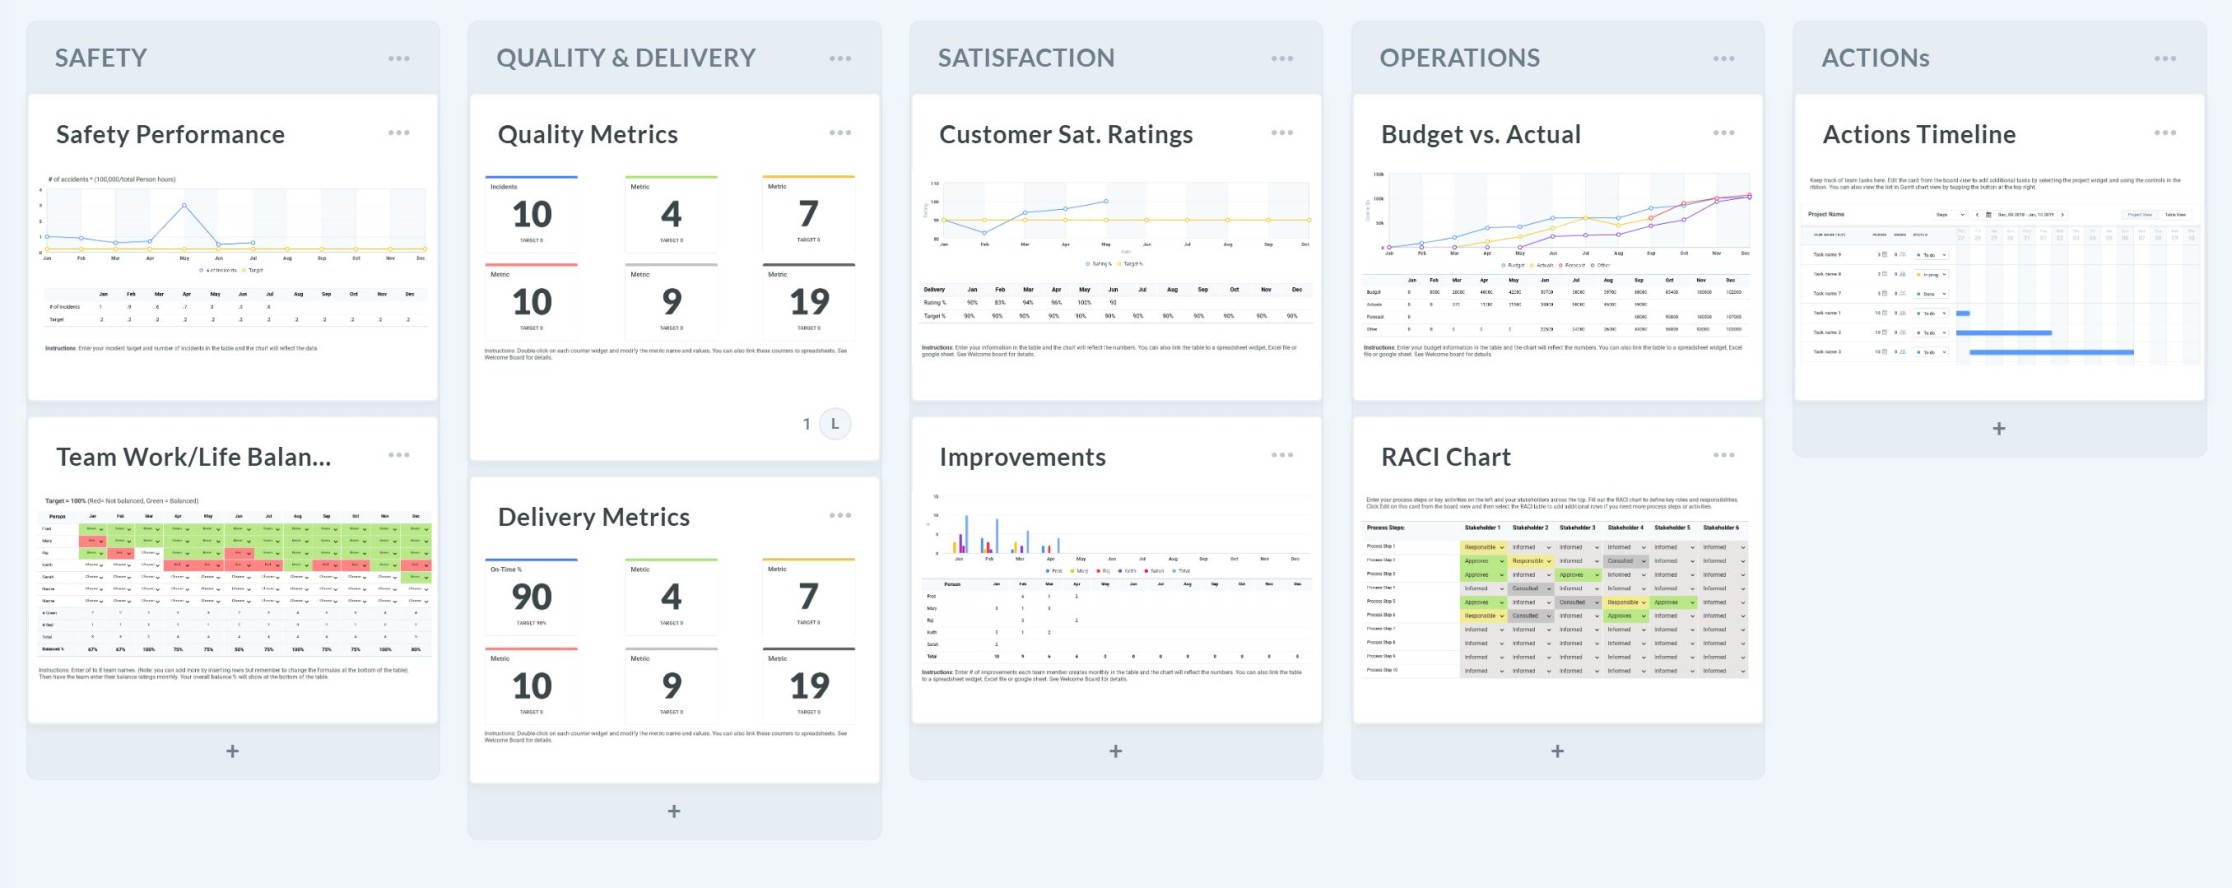Open Delivery Metrics card options menu
The width and height of the screenshot is (2232, 888).
[840, 515]
